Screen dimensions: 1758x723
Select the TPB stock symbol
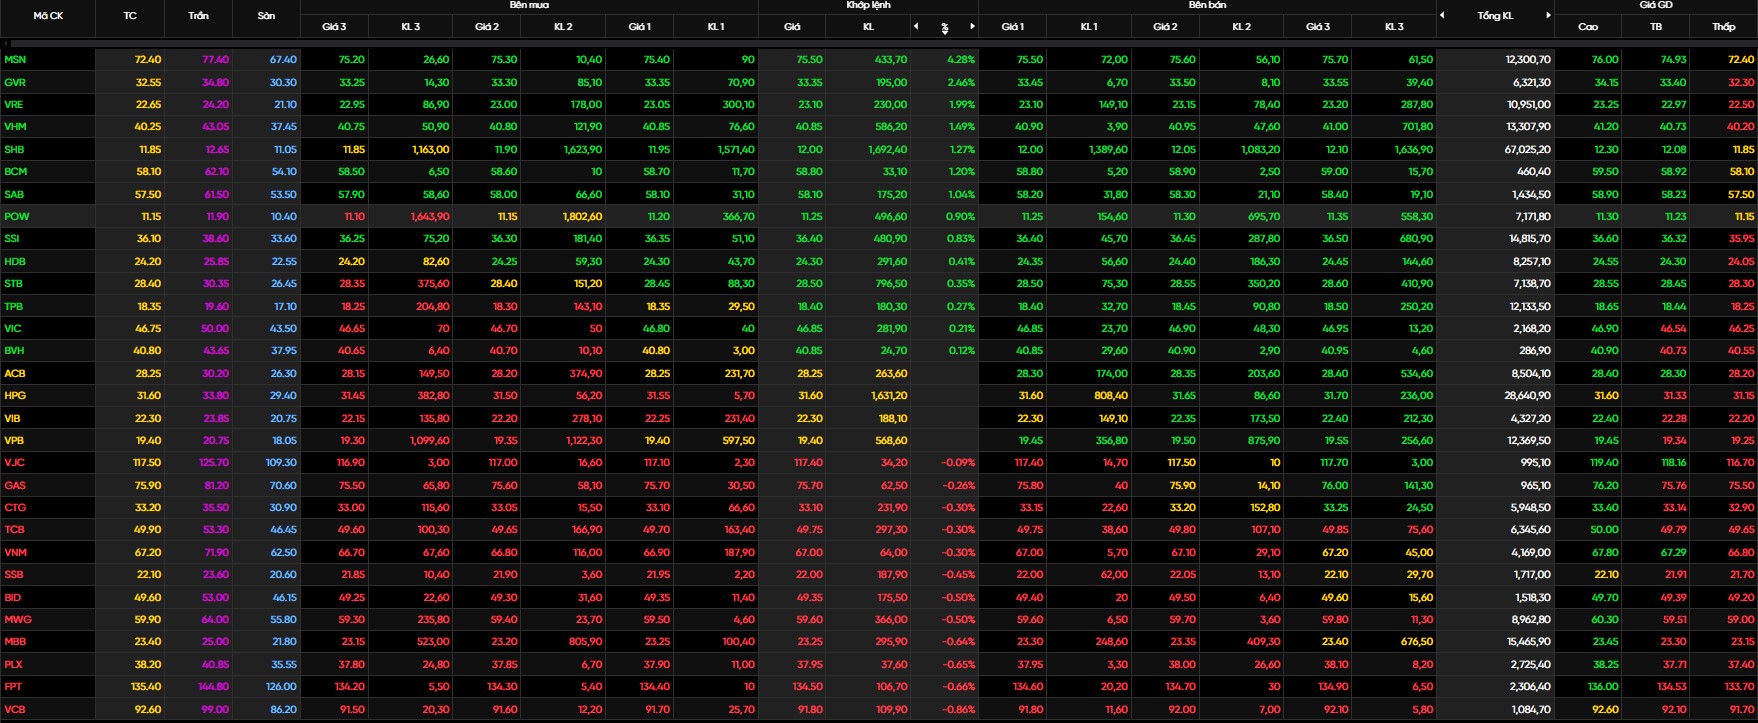(14, 306)
